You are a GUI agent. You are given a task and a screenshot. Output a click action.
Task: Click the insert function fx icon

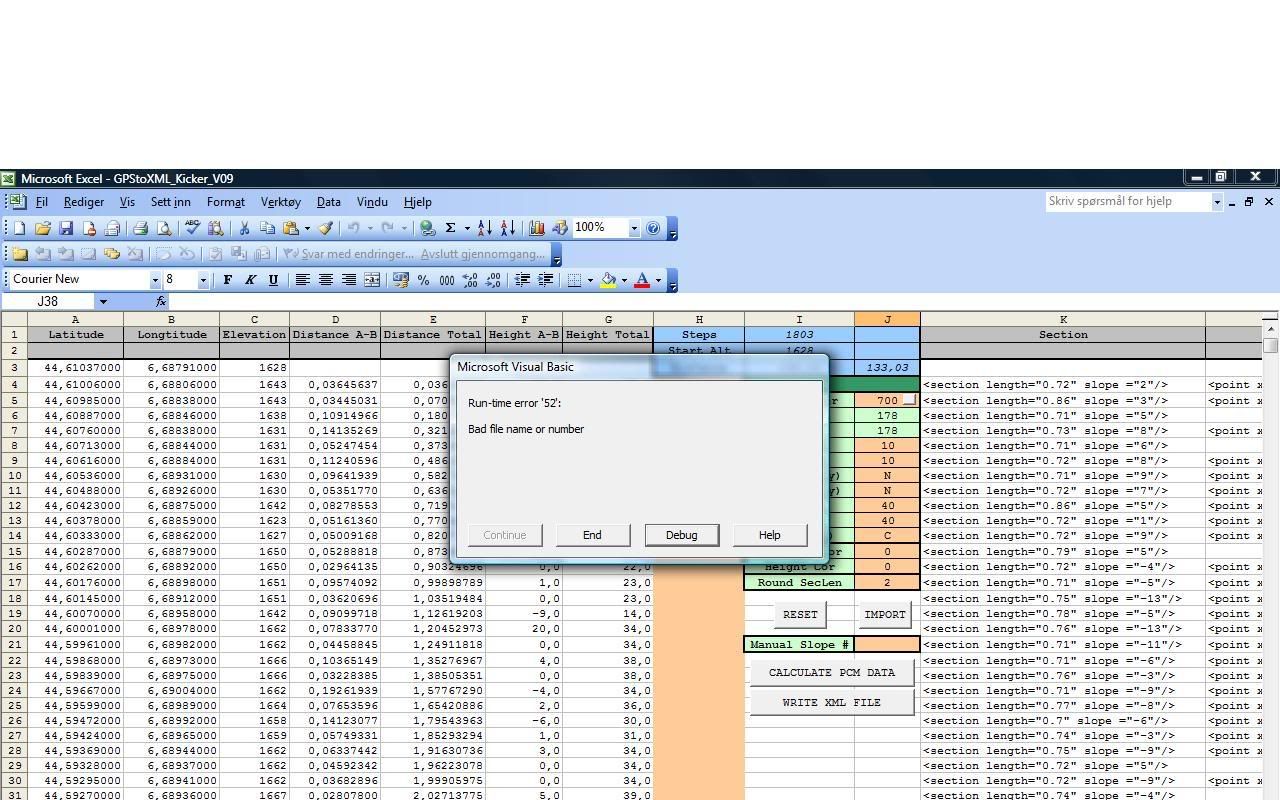click(x=161, y=301)
